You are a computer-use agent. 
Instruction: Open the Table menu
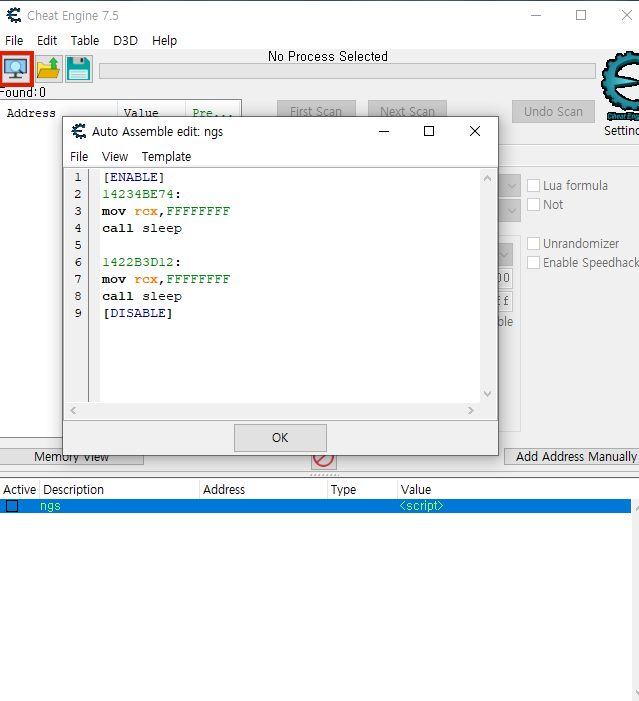tap(84, 40)
